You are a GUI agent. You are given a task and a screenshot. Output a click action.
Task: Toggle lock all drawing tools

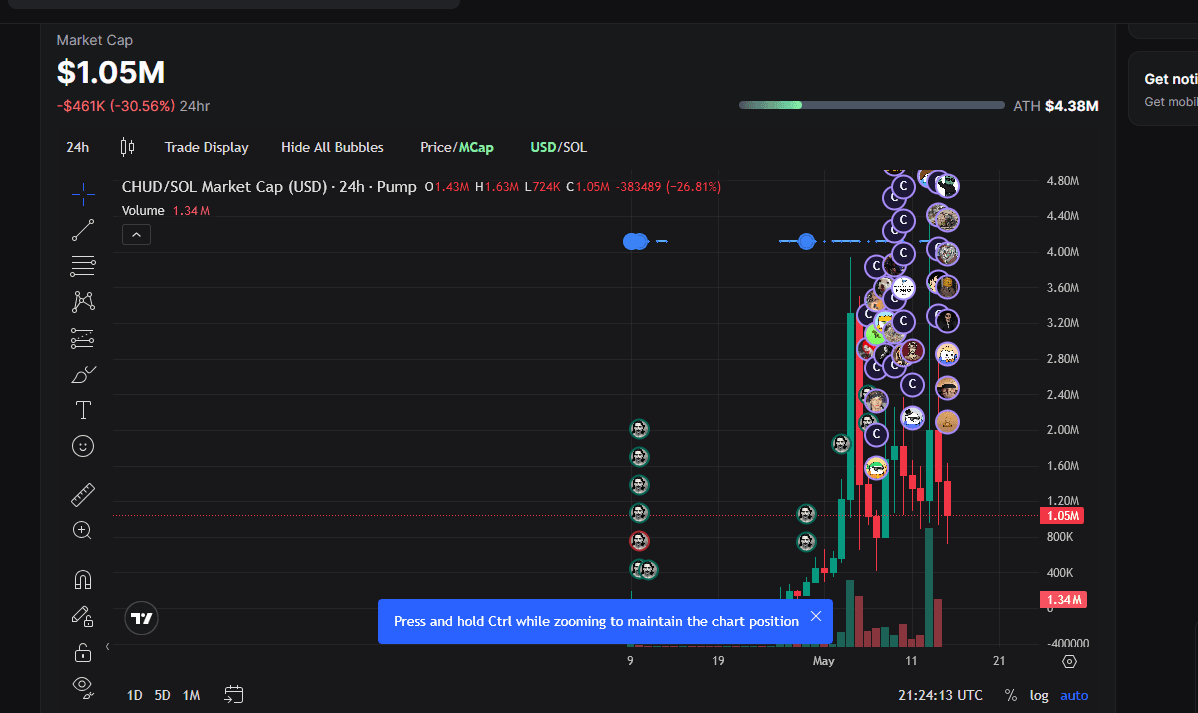point(83,652)
